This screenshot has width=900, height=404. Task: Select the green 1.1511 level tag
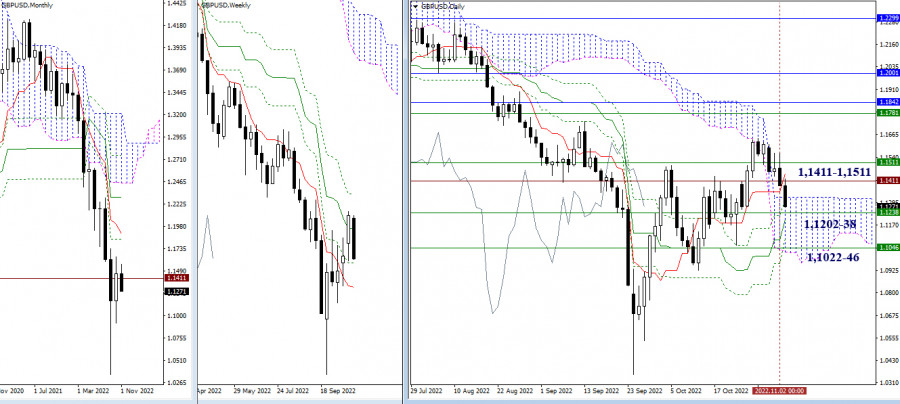coord(884,161)
